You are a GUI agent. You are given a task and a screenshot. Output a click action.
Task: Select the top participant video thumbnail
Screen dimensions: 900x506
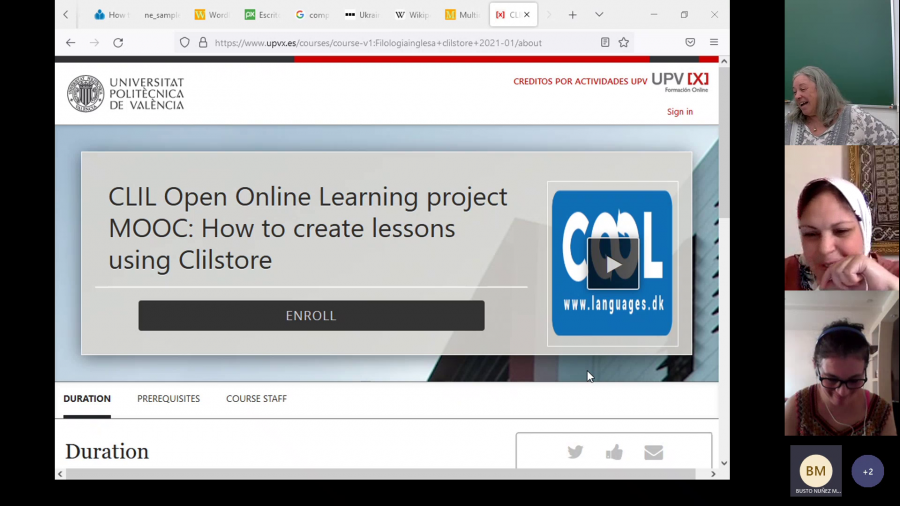tap(841, 72)
